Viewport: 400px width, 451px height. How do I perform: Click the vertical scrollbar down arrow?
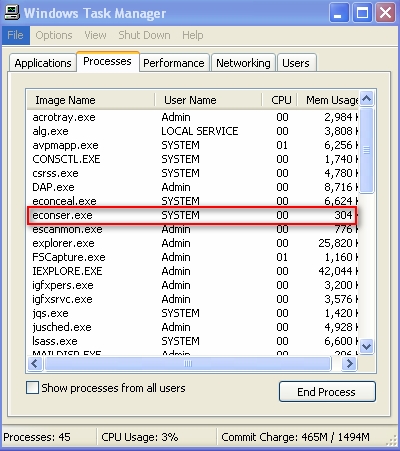(367, 347)
